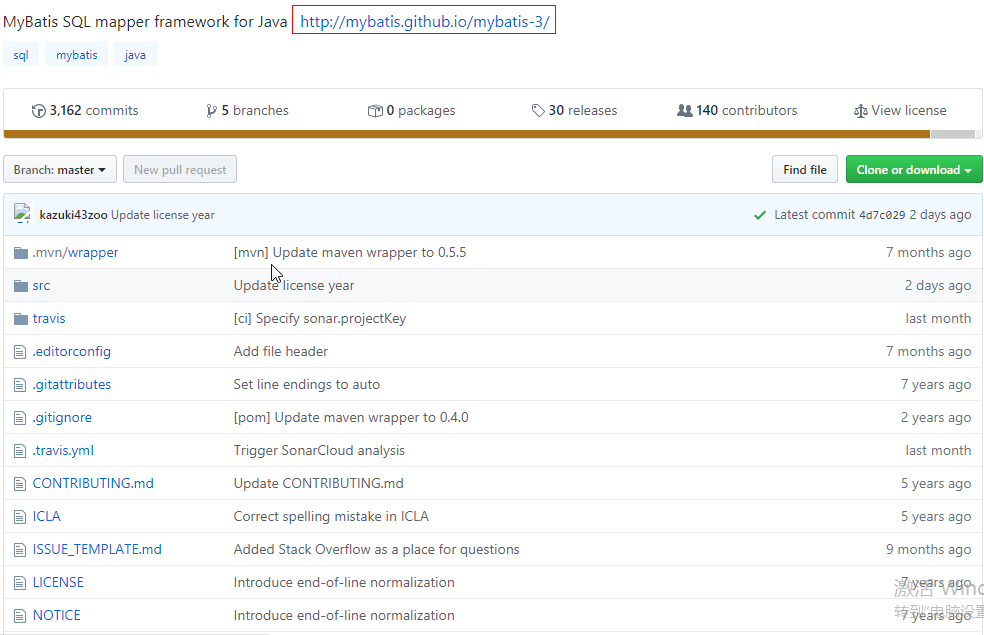
Task: Click the src folder icon
Action: click(21, 286)
